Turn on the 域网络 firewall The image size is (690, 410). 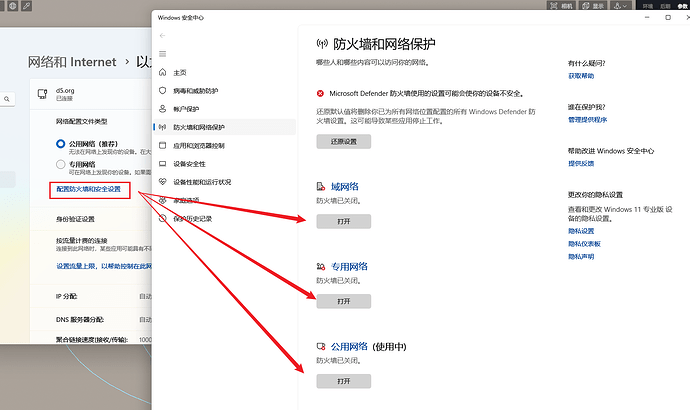coord(343,221)
